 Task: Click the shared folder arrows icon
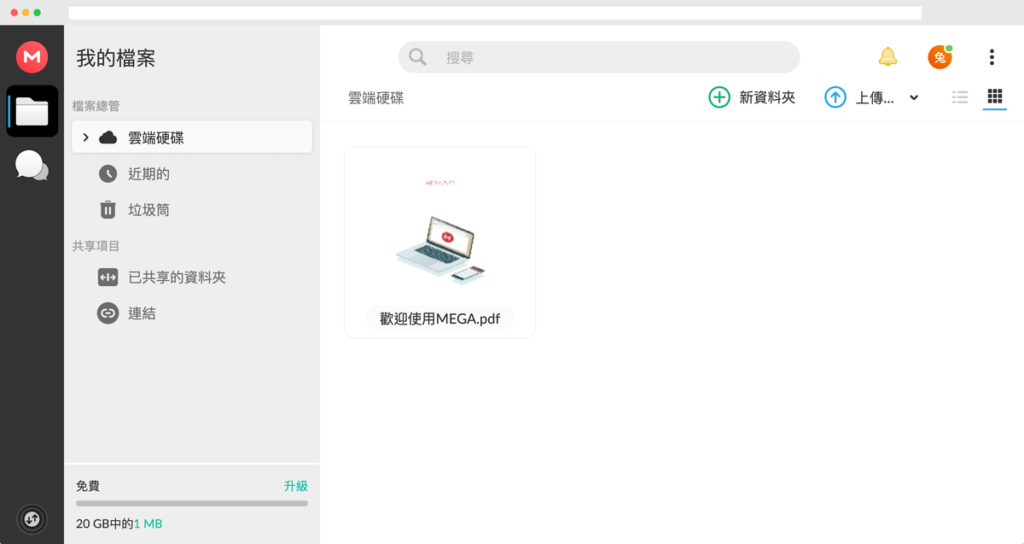coord(108,278)
